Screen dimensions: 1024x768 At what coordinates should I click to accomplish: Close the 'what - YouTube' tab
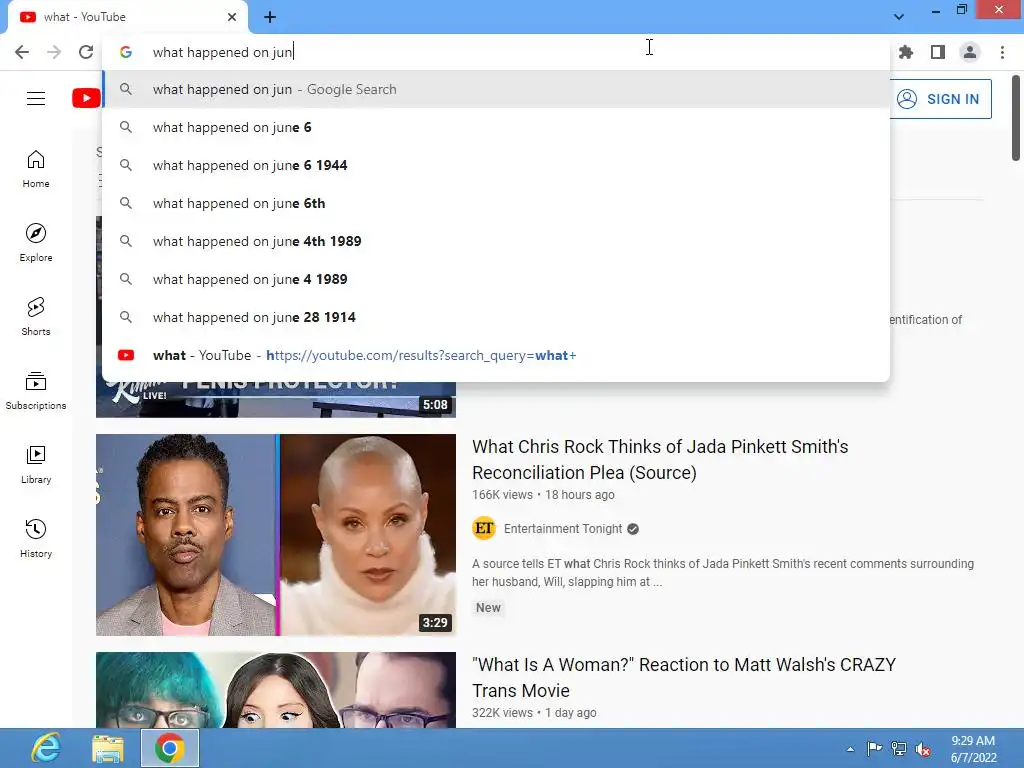(x=232, y=17)
